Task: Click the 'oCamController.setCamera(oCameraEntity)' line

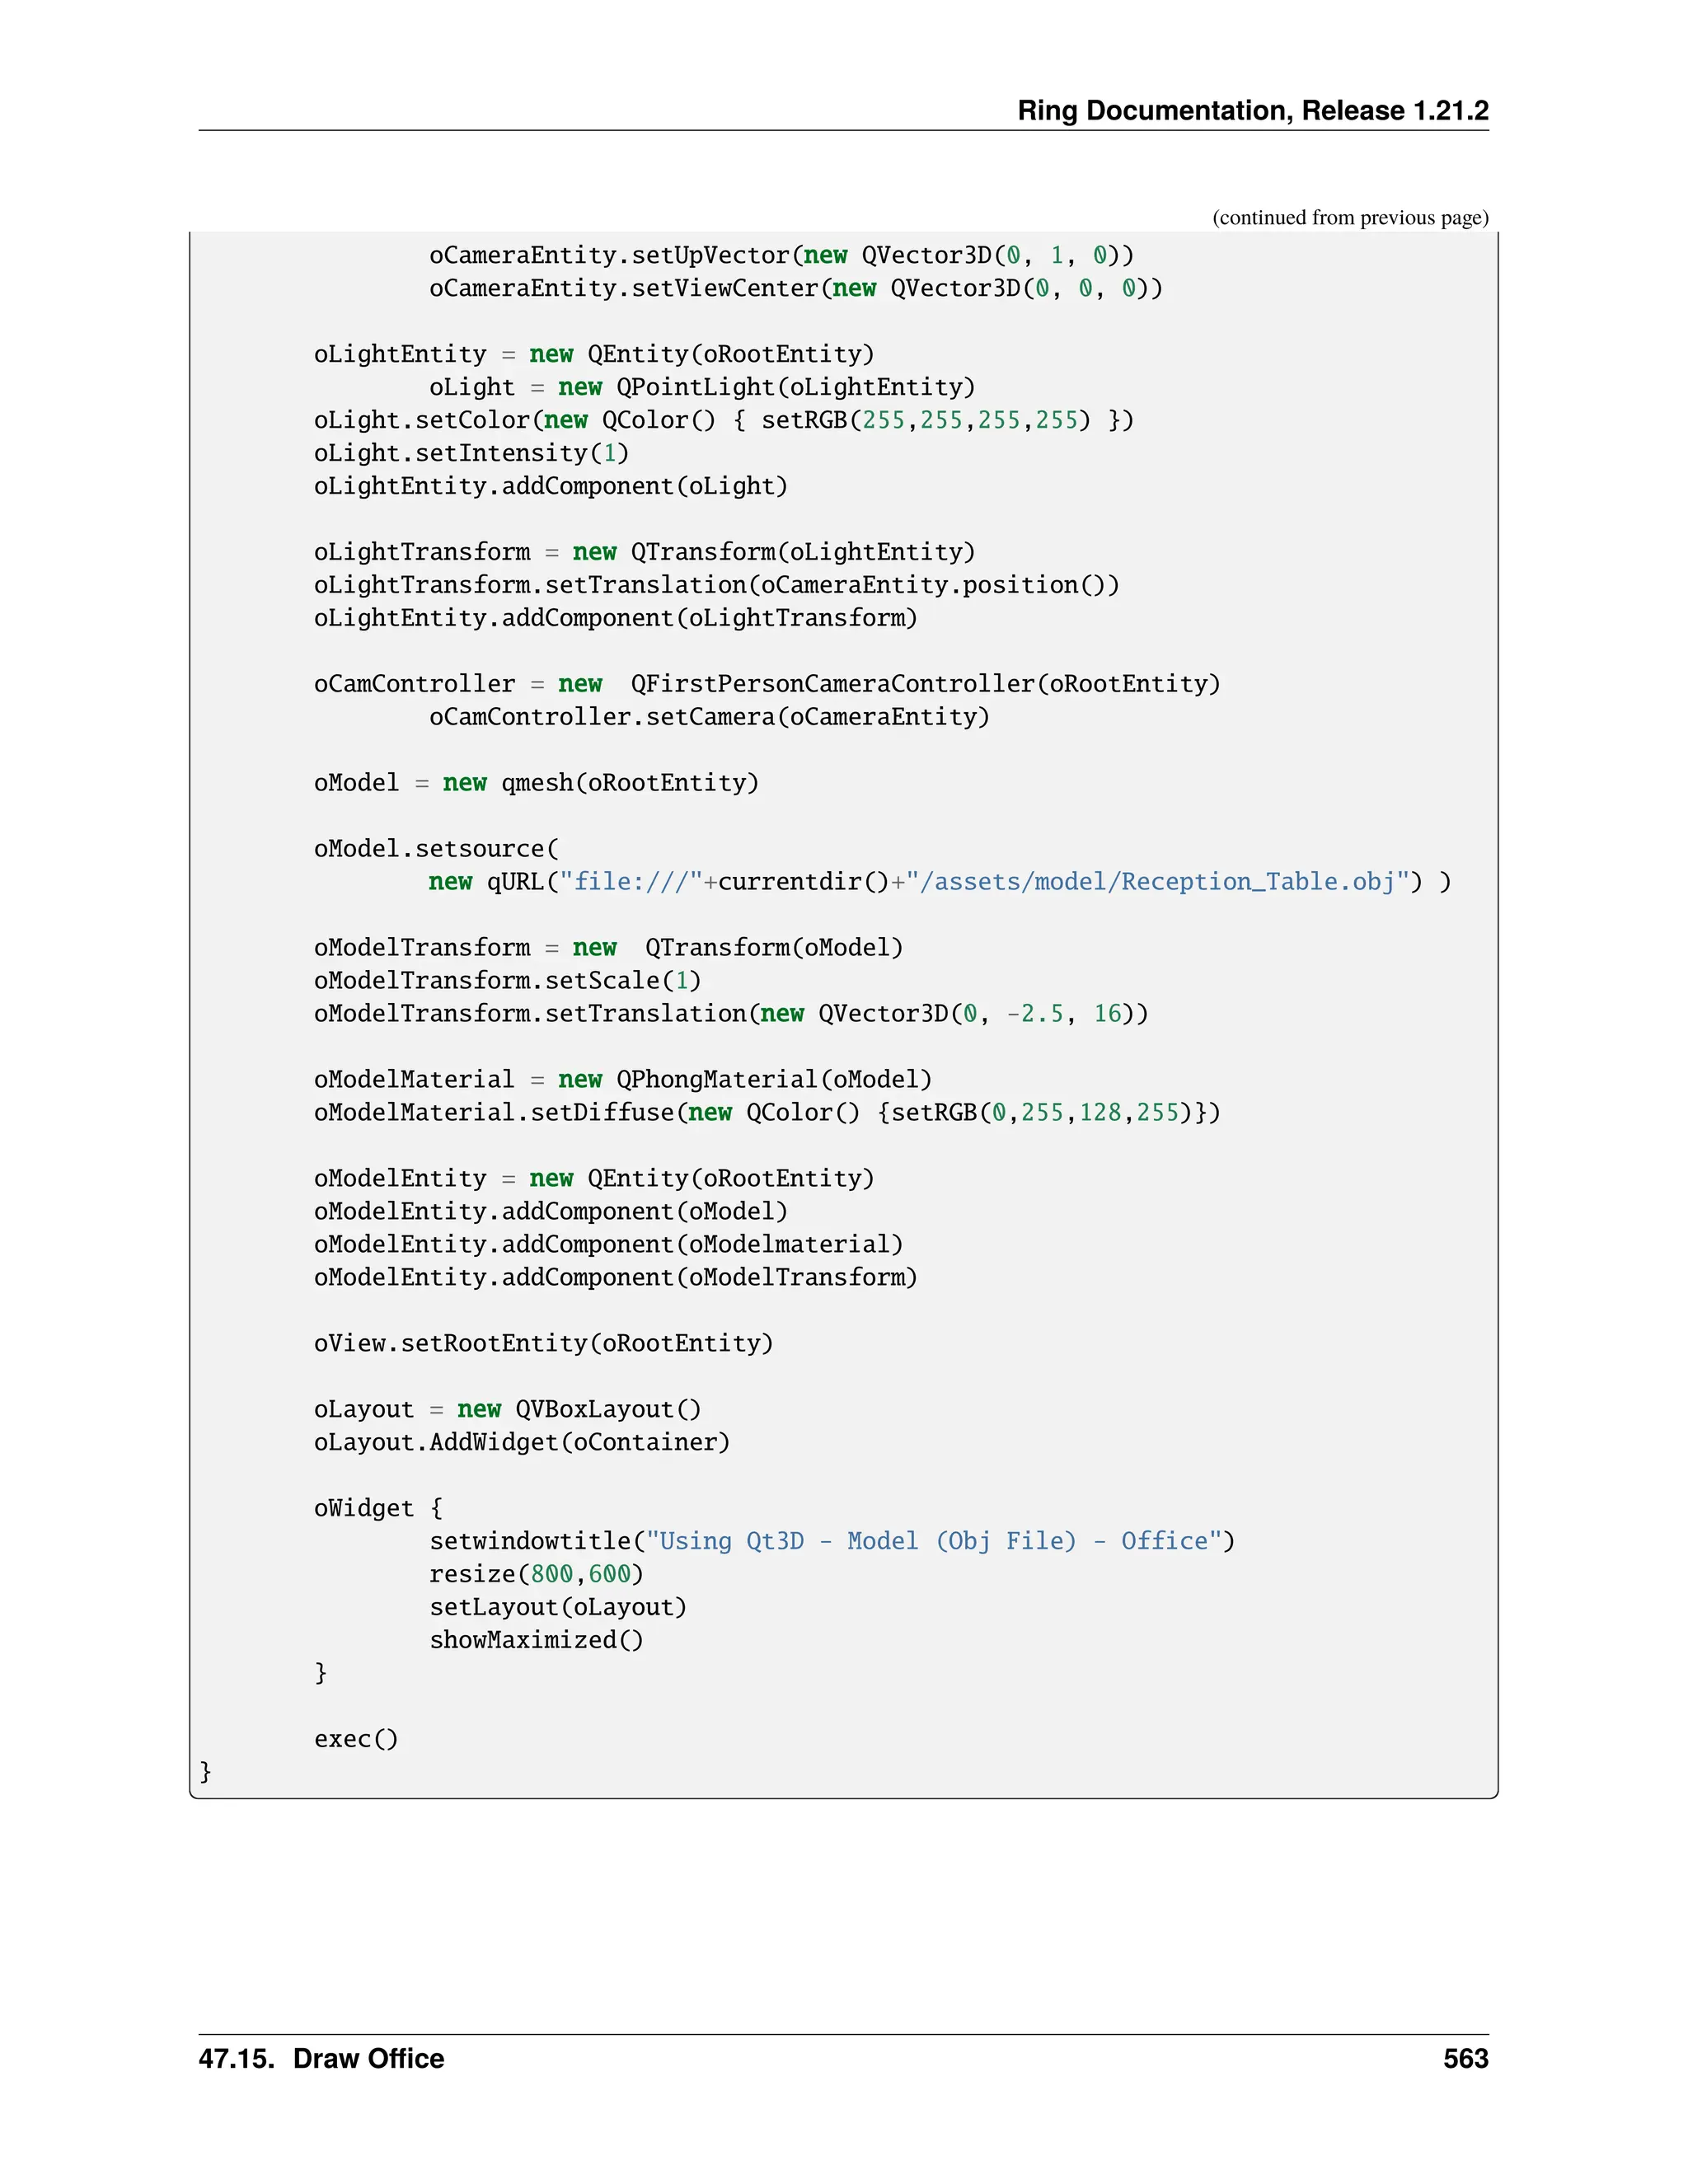Action: pyautogui.click(x=709, y=717)
